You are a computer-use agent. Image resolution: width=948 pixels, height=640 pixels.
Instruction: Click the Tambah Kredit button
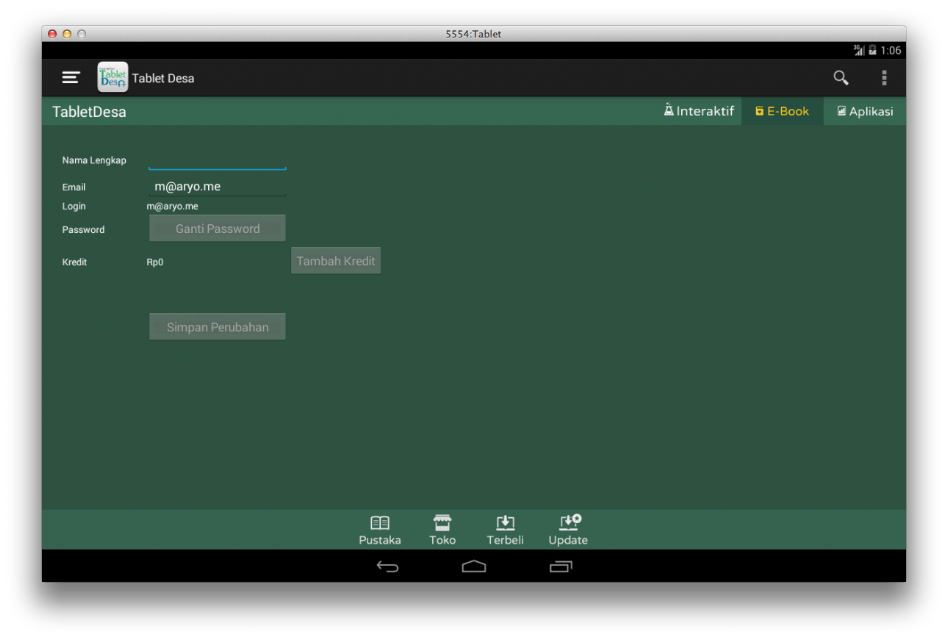pyautogui.click(x=336, y=260)
